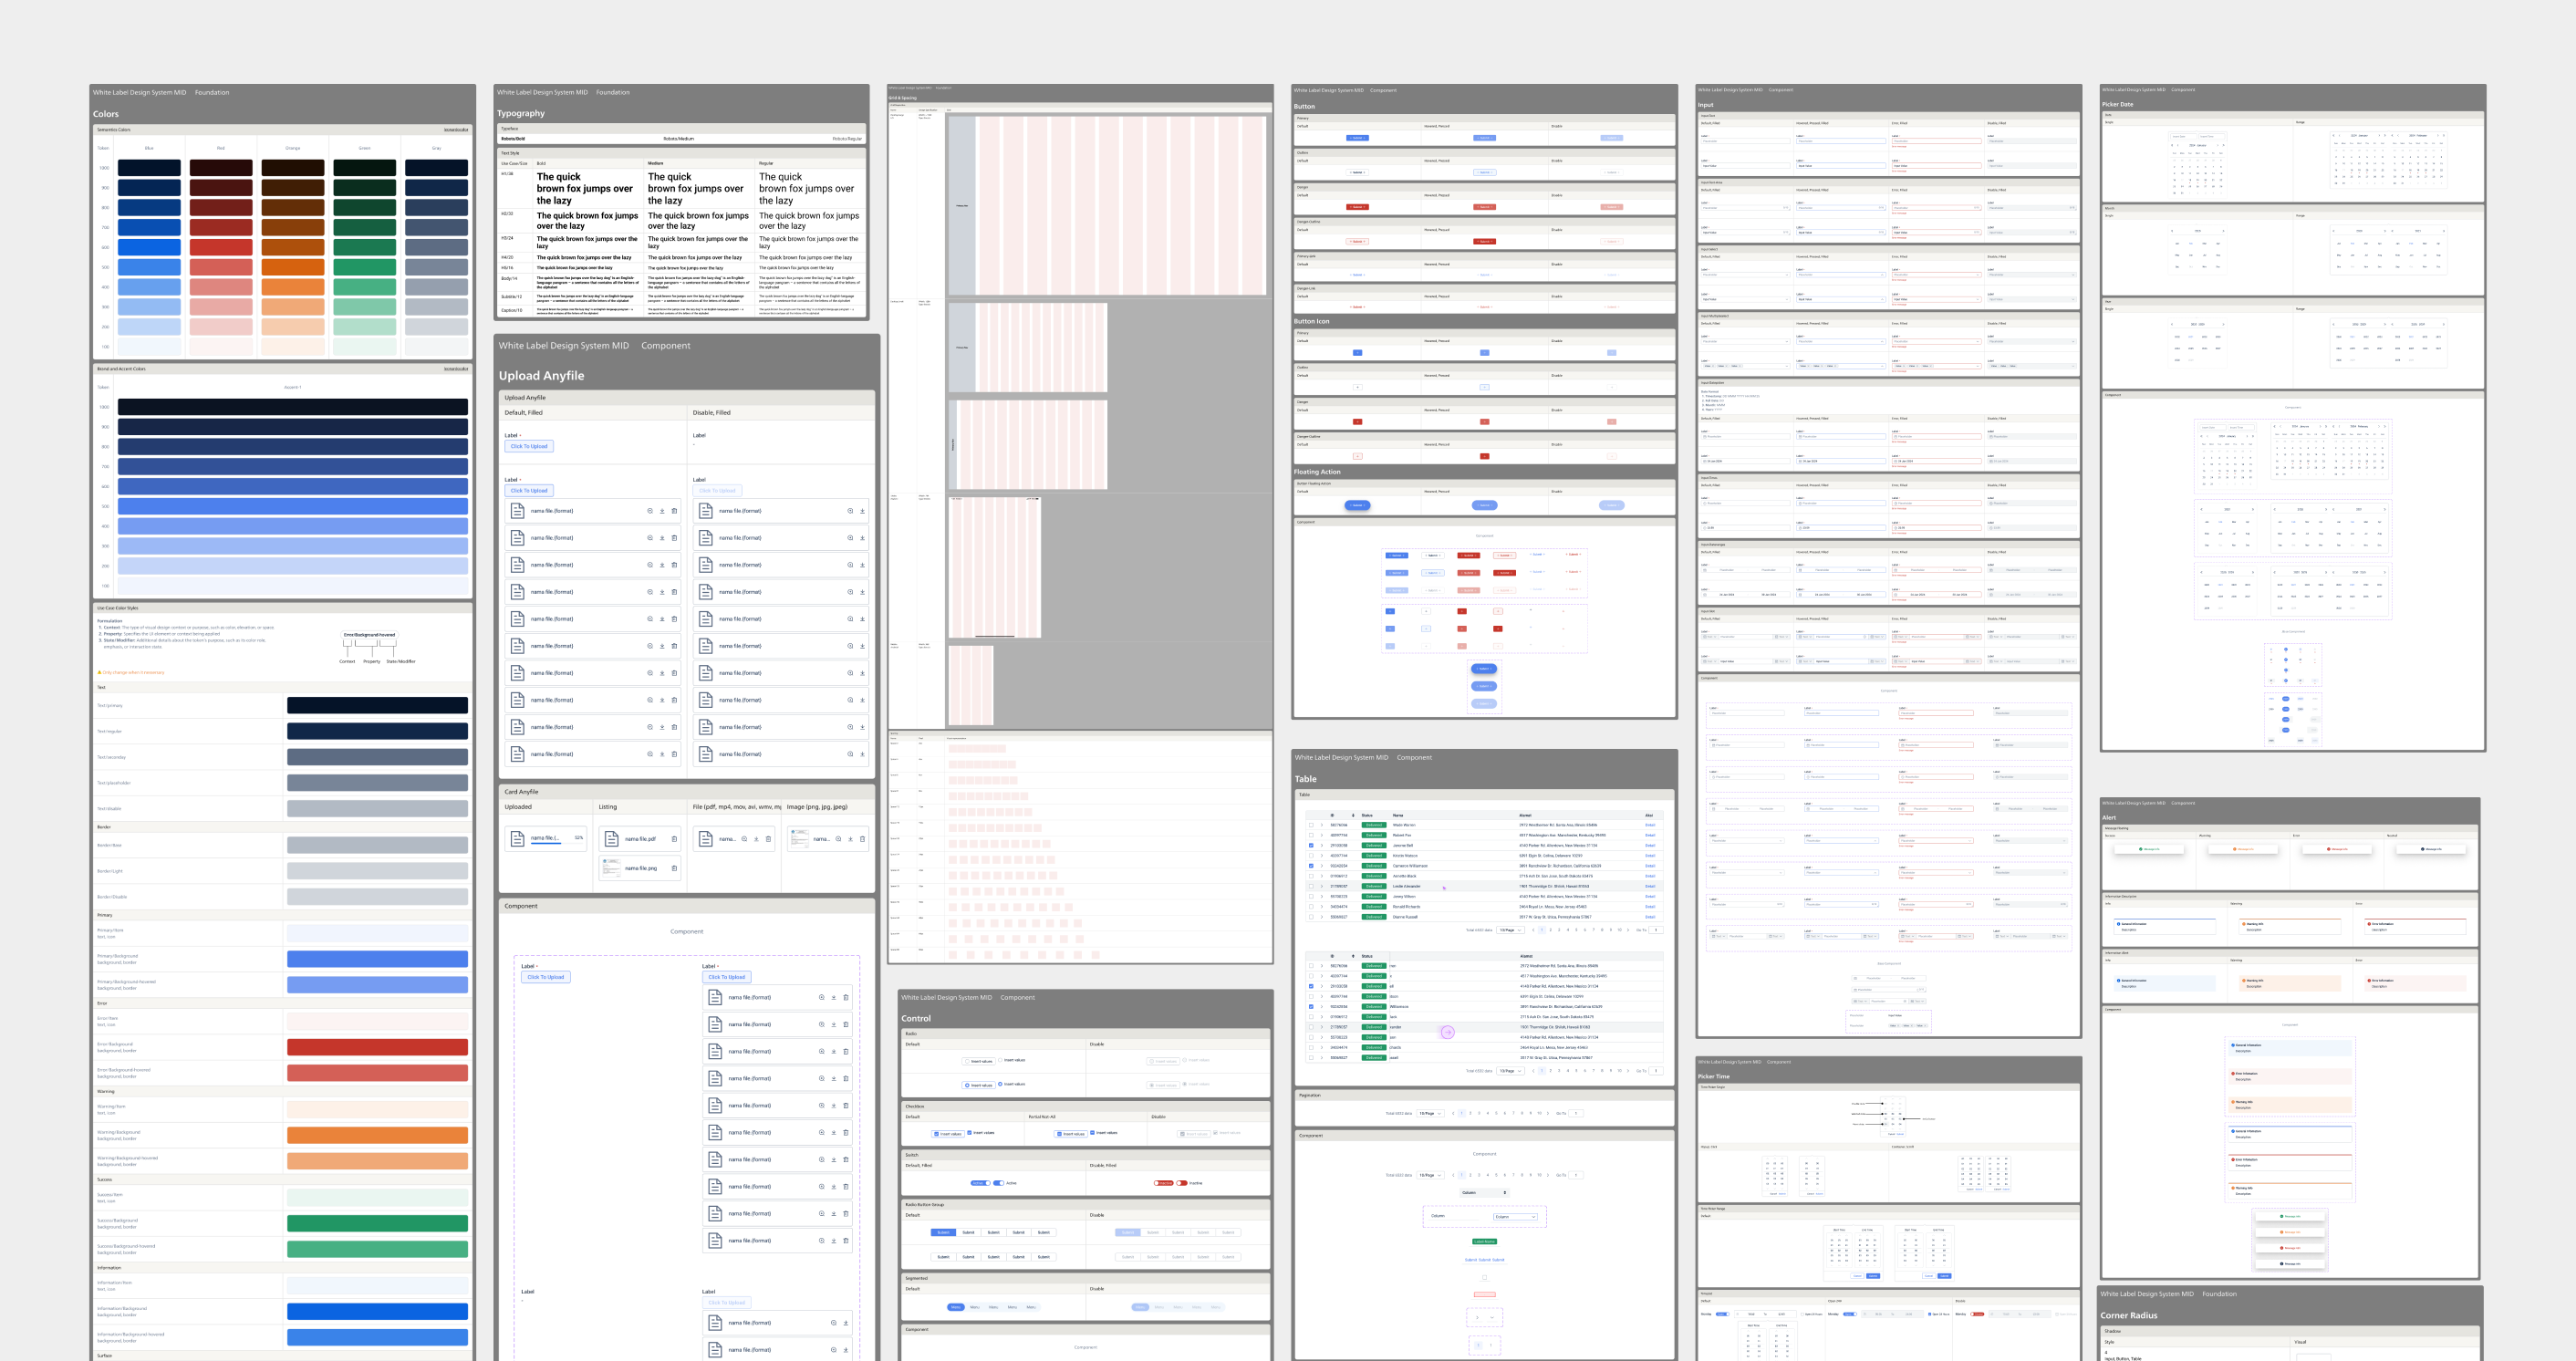Screen dimensions: 2576x1361
Task: Open Detail link for Wade Warren
Action: tap(1650, 825)
